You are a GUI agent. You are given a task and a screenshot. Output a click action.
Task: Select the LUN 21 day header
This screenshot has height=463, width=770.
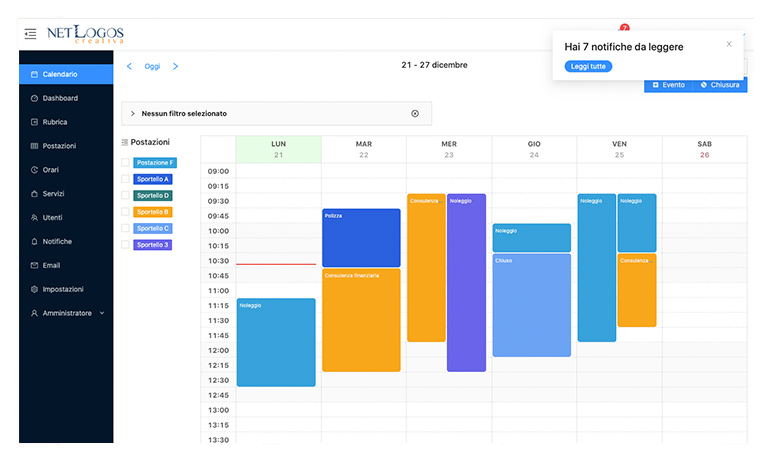278,149
